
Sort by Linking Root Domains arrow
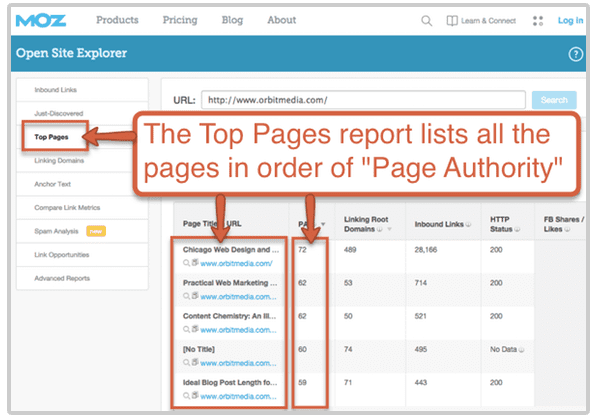389,229
